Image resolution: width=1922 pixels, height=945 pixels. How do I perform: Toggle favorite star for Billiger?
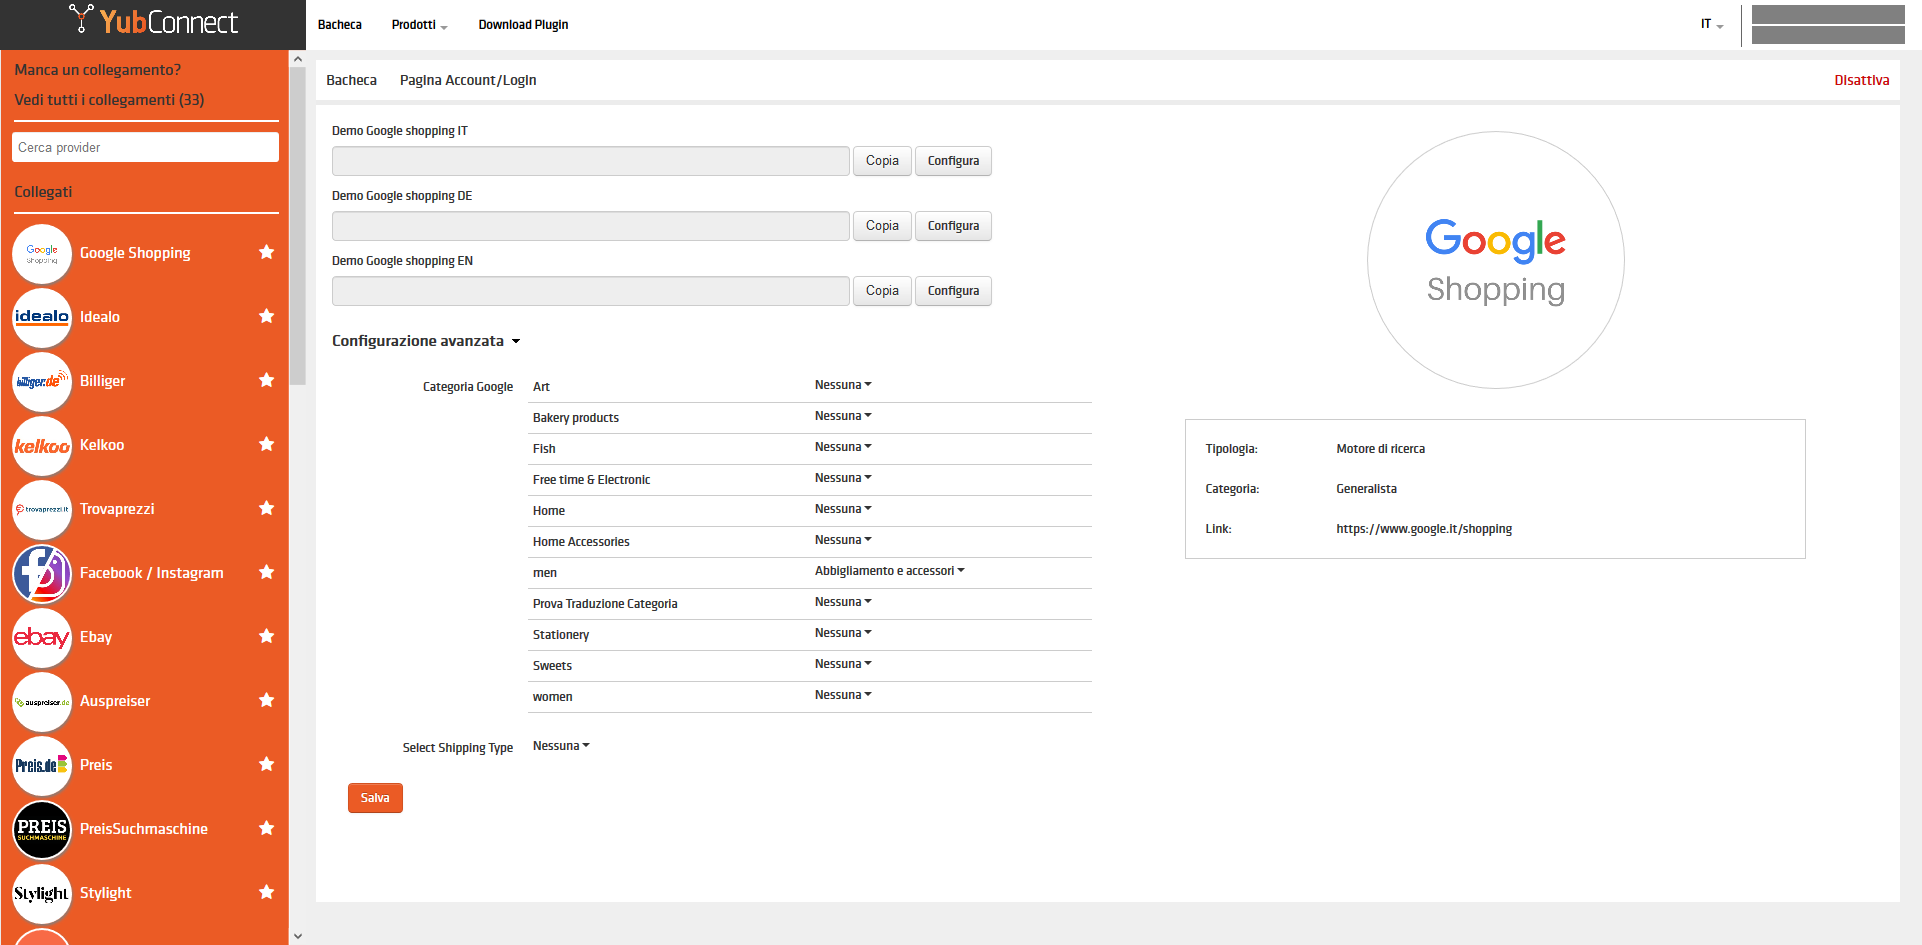coord(266,380)
